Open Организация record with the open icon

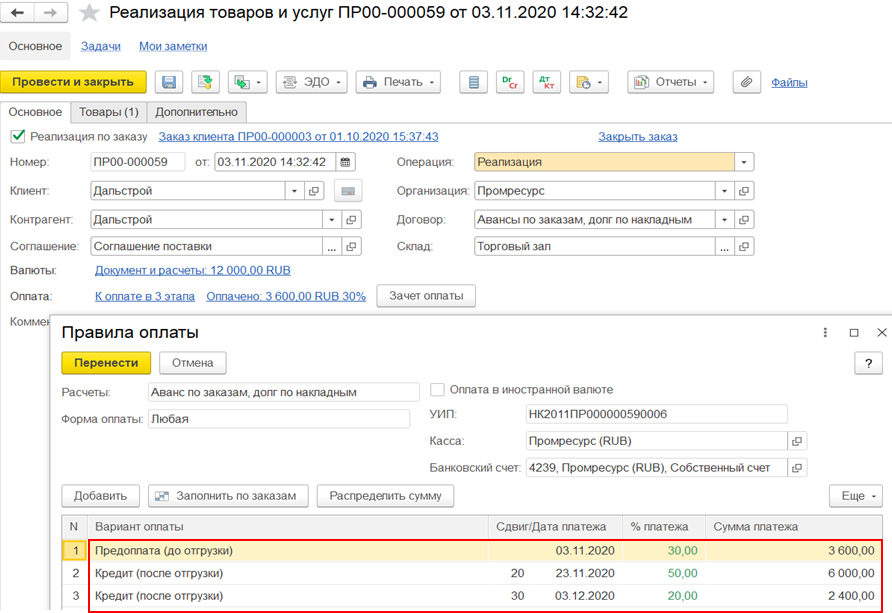(744, 191)
